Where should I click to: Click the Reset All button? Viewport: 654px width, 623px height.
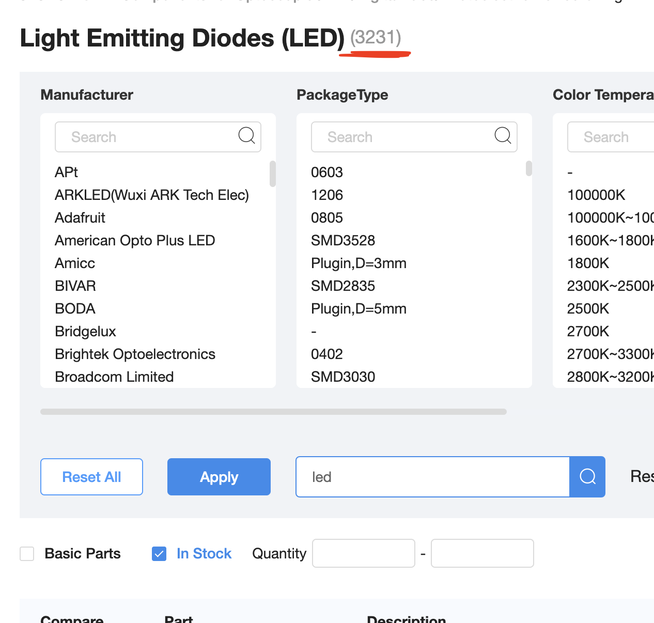(91, 477)
